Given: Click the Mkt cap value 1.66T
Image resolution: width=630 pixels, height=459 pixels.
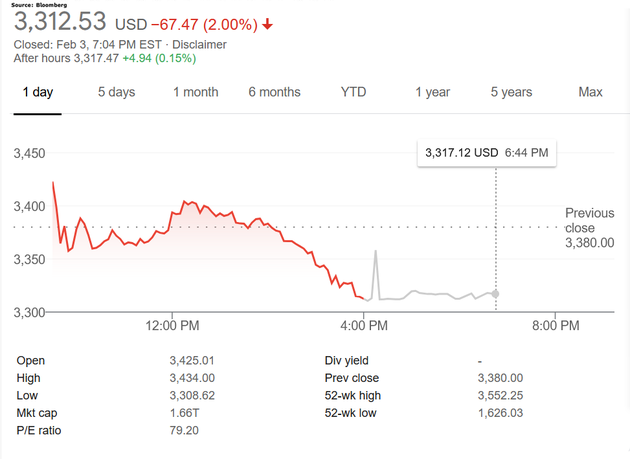Looking at the screenshot, I should (x=185, y=413).
